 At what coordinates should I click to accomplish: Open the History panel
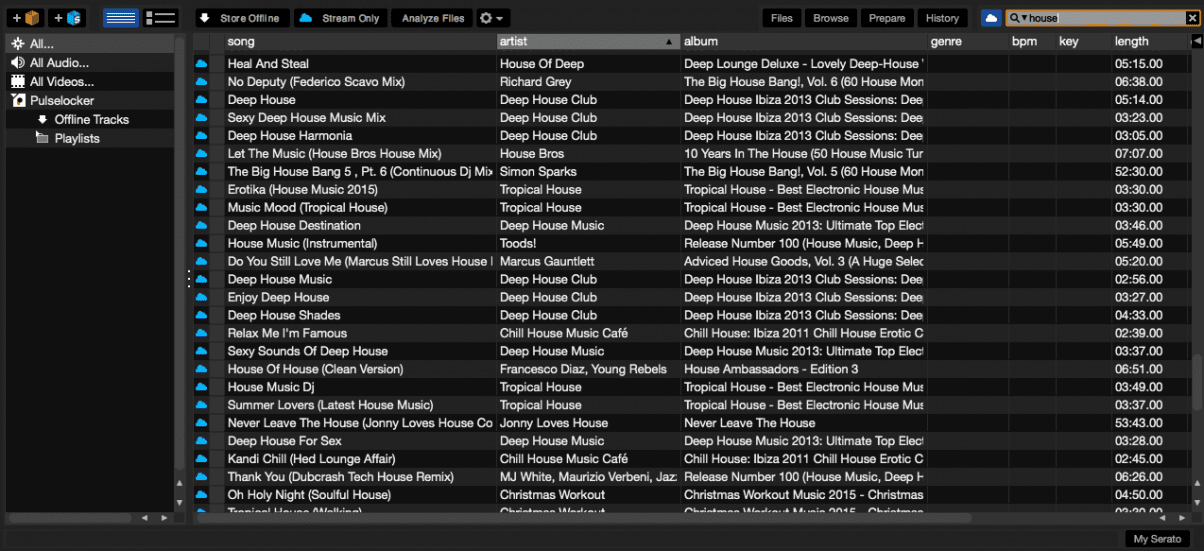[942, 18]
